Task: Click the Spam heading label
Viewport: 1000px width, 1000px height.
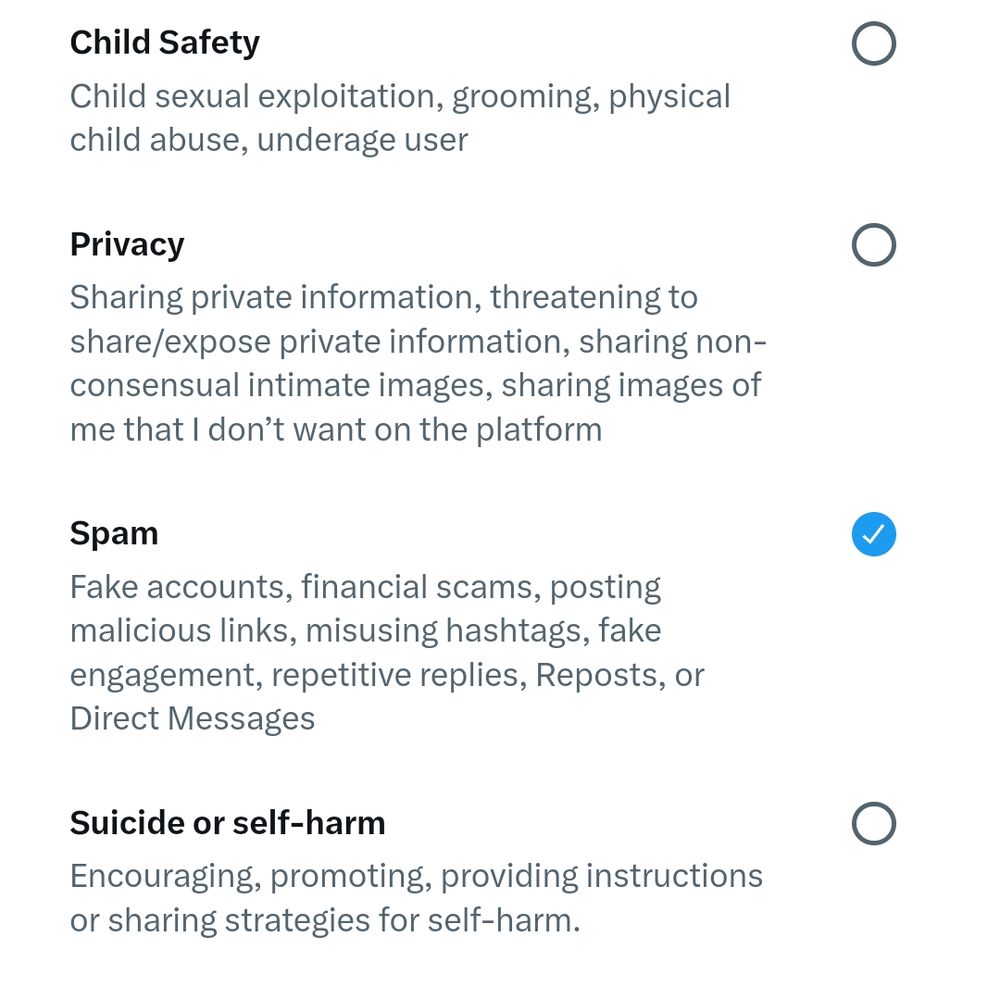Action: (x=114, y=534)
